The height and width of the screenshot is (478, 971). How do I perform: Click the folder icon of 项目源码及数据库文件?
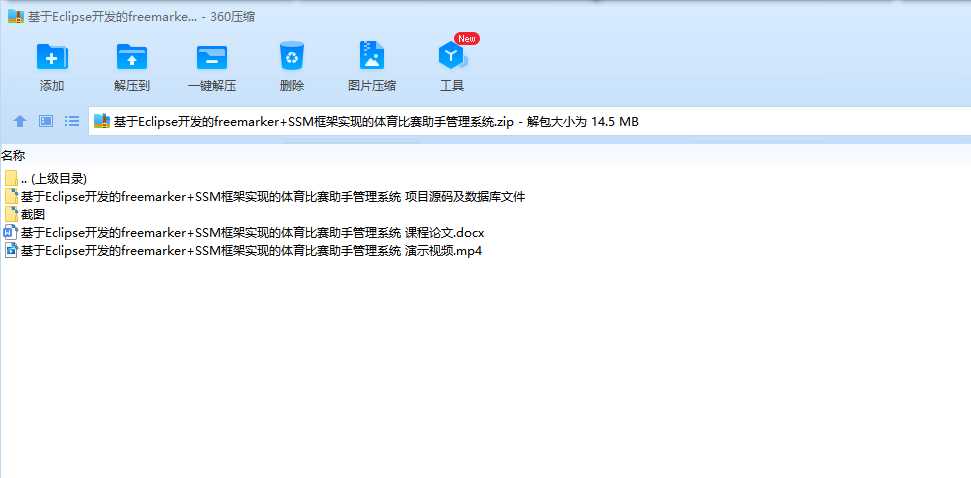click(11, 196)
